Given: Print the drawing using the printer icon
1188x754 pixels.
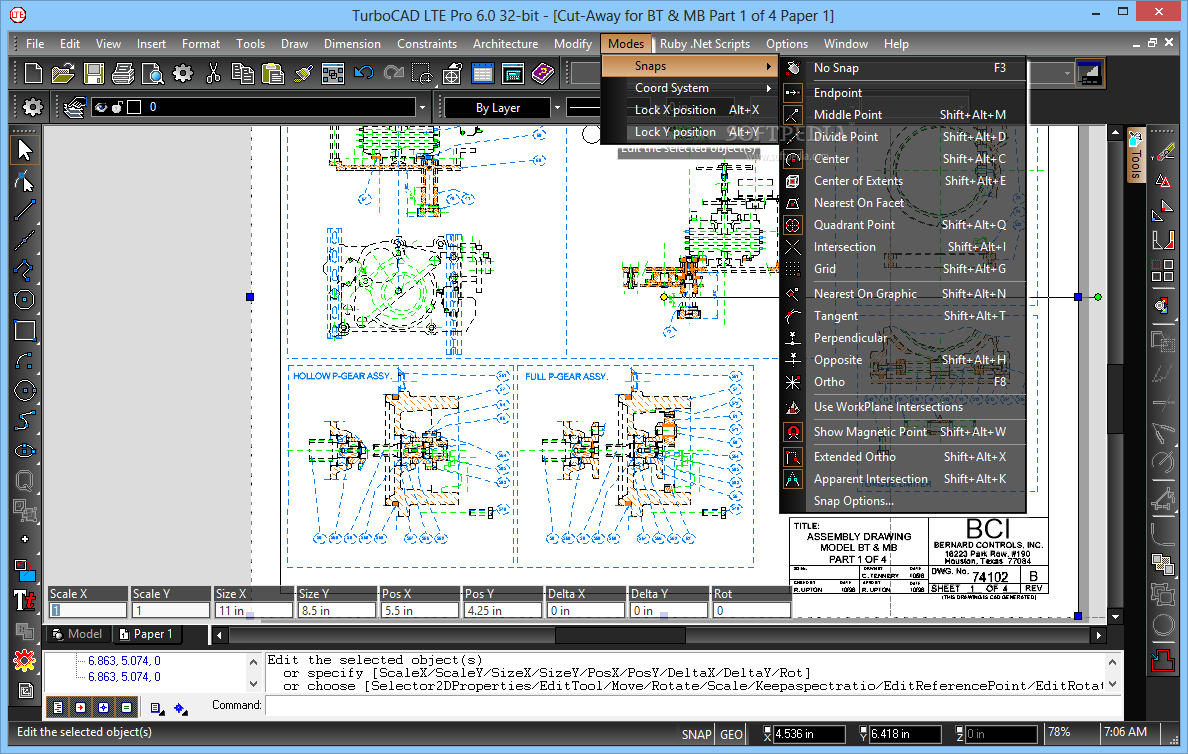Looking at the screenshot, I should pyautogui.click(x=123, y=74).
